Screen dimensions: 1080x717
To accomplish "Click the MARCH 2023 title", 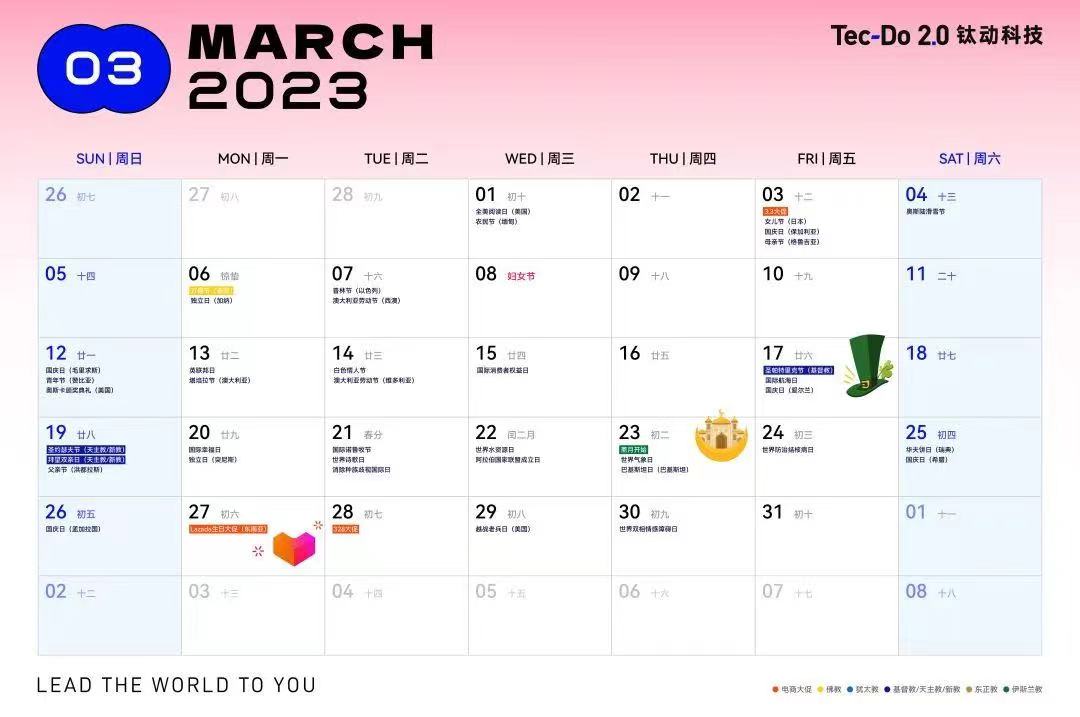I will [x=311, y=67].
